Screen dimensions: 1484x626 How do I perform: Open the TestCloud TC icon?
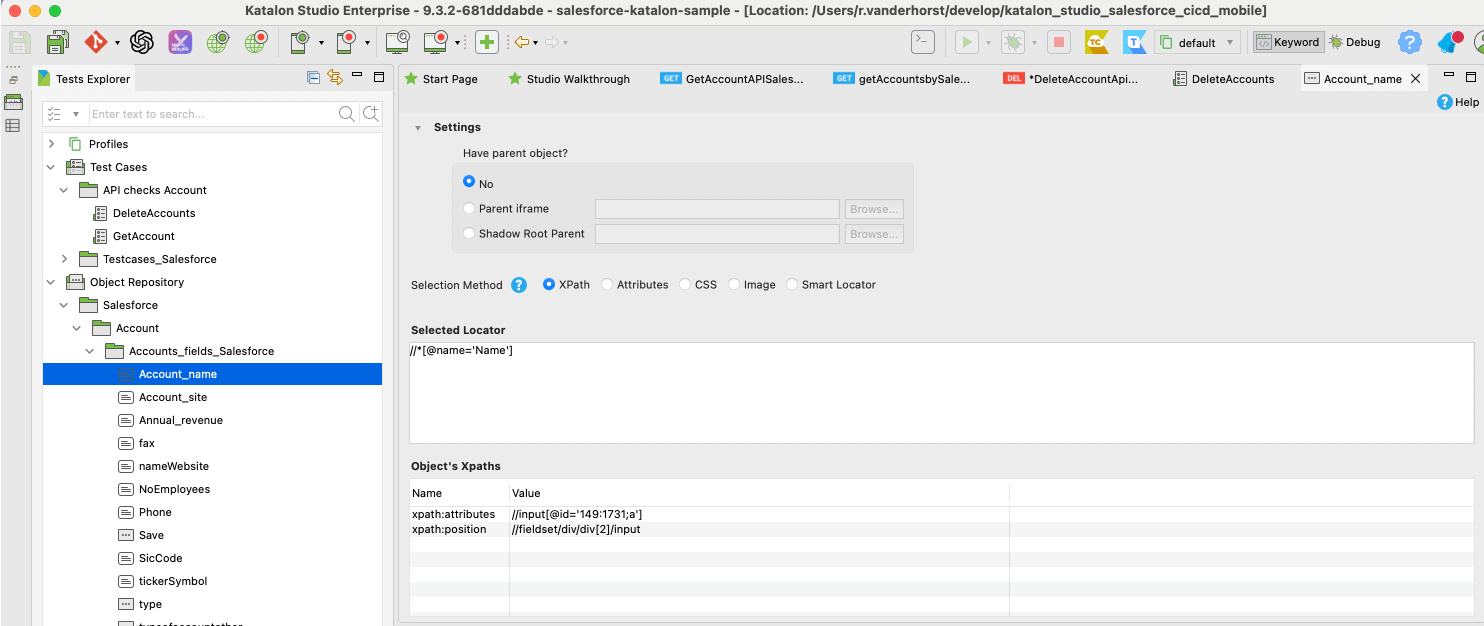point(1096,42)
